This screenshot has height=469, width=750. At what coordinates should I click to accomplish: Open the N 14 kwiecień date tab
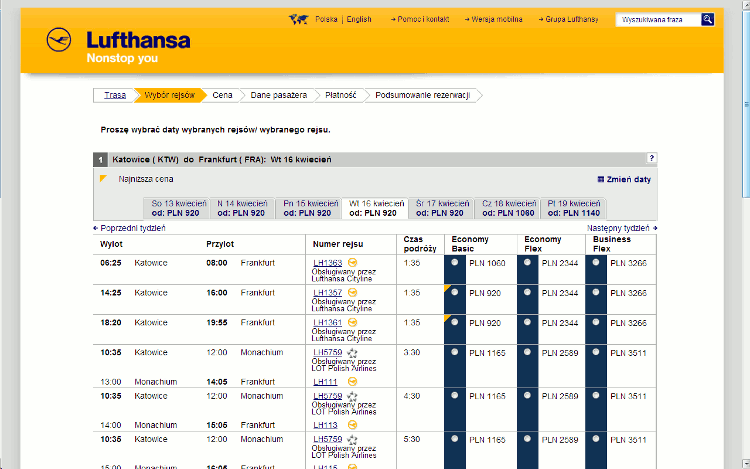coord(242,208)
